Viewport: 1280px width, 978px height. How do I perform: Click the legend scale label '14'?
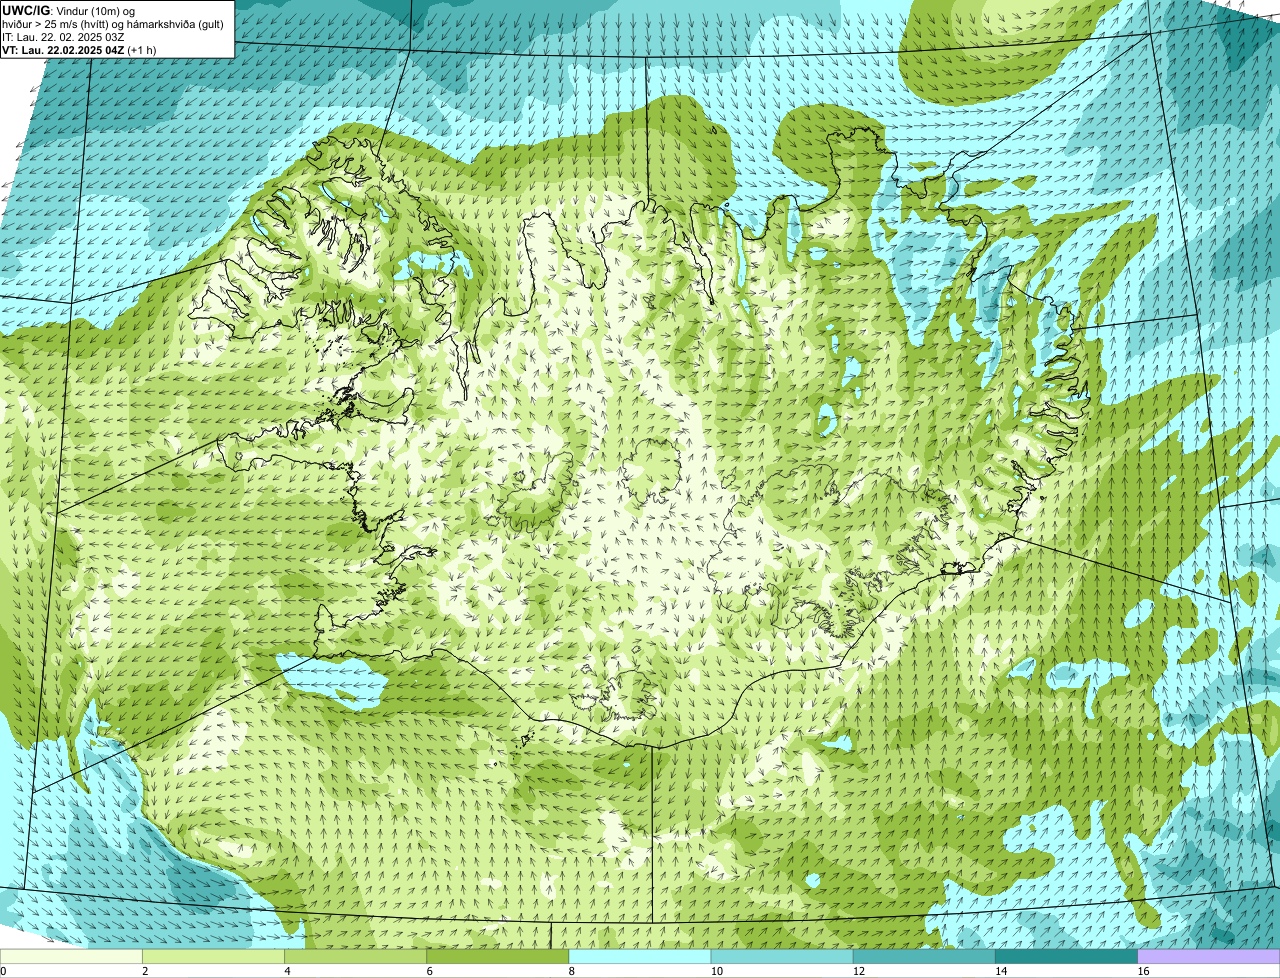pyautogui.click(x=1001, y=971)
